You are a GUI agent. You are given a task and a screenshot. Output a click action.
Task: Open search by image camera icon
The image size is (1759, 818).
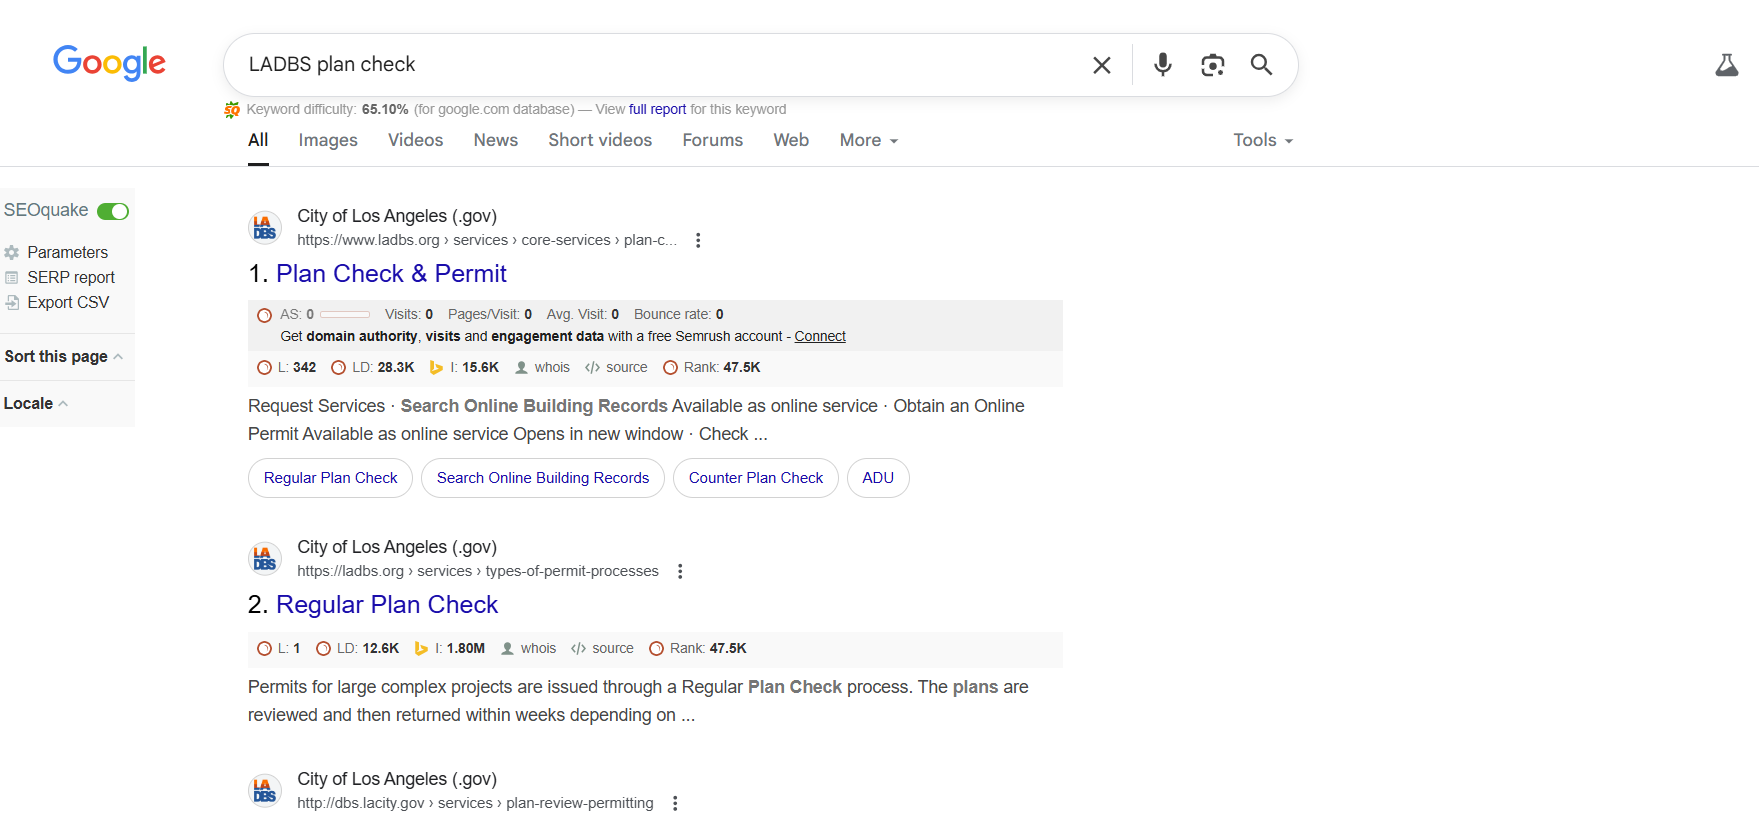[x=1212, y=65]
